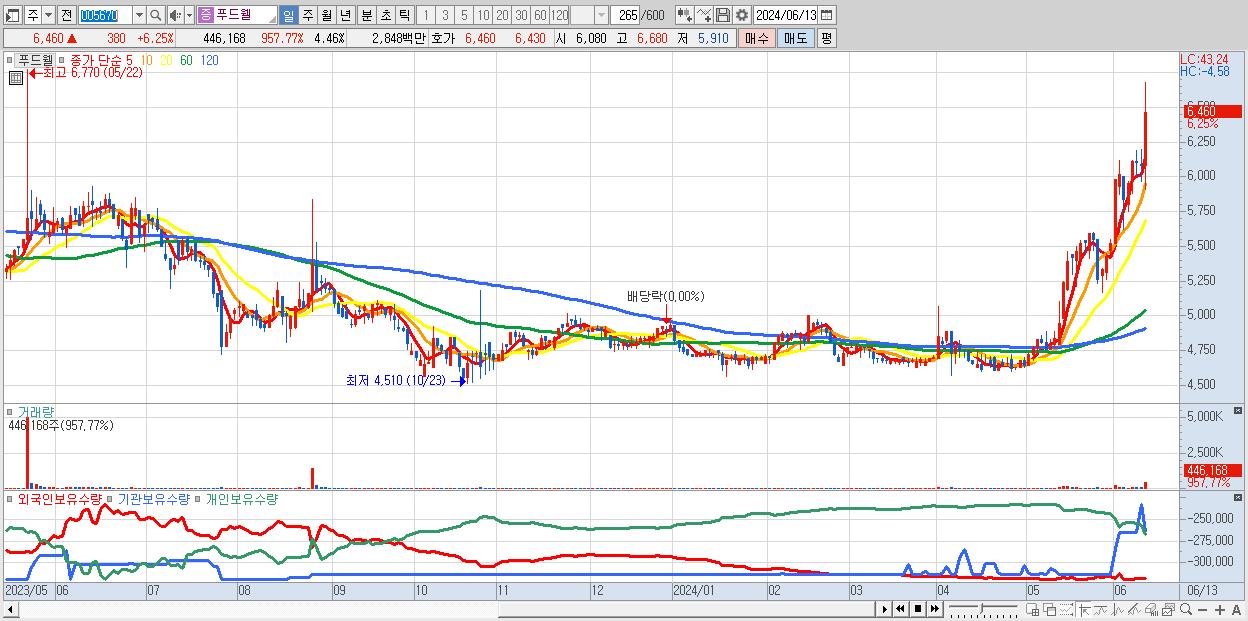Click the chart zoom slider handle at the bottom

[981, 607]
